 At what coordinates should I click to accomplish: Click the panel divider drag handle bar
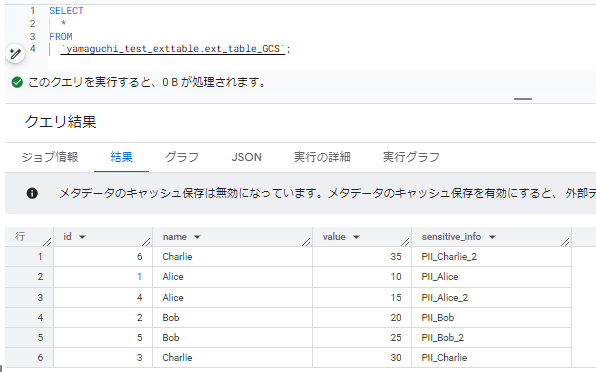click(x=523, y=99)
